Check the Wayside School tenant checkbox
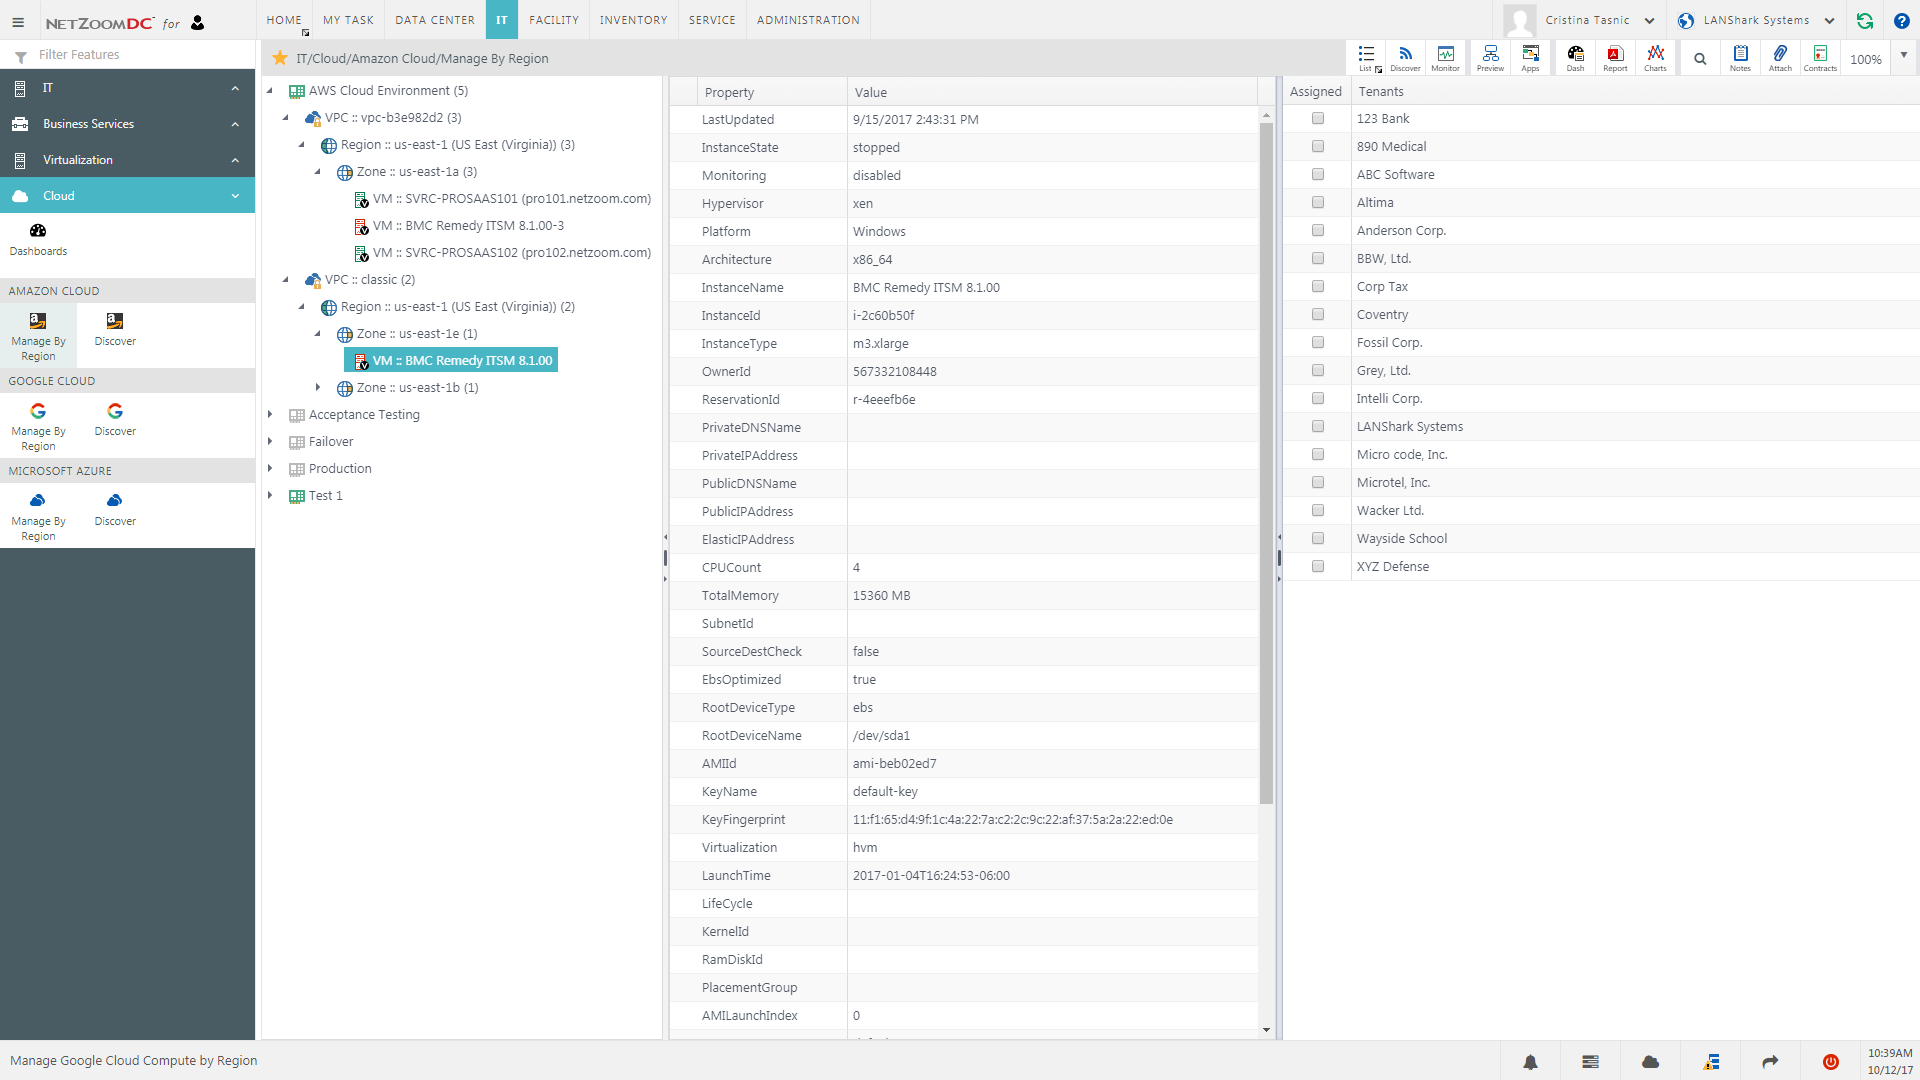 coord(1318,539)
